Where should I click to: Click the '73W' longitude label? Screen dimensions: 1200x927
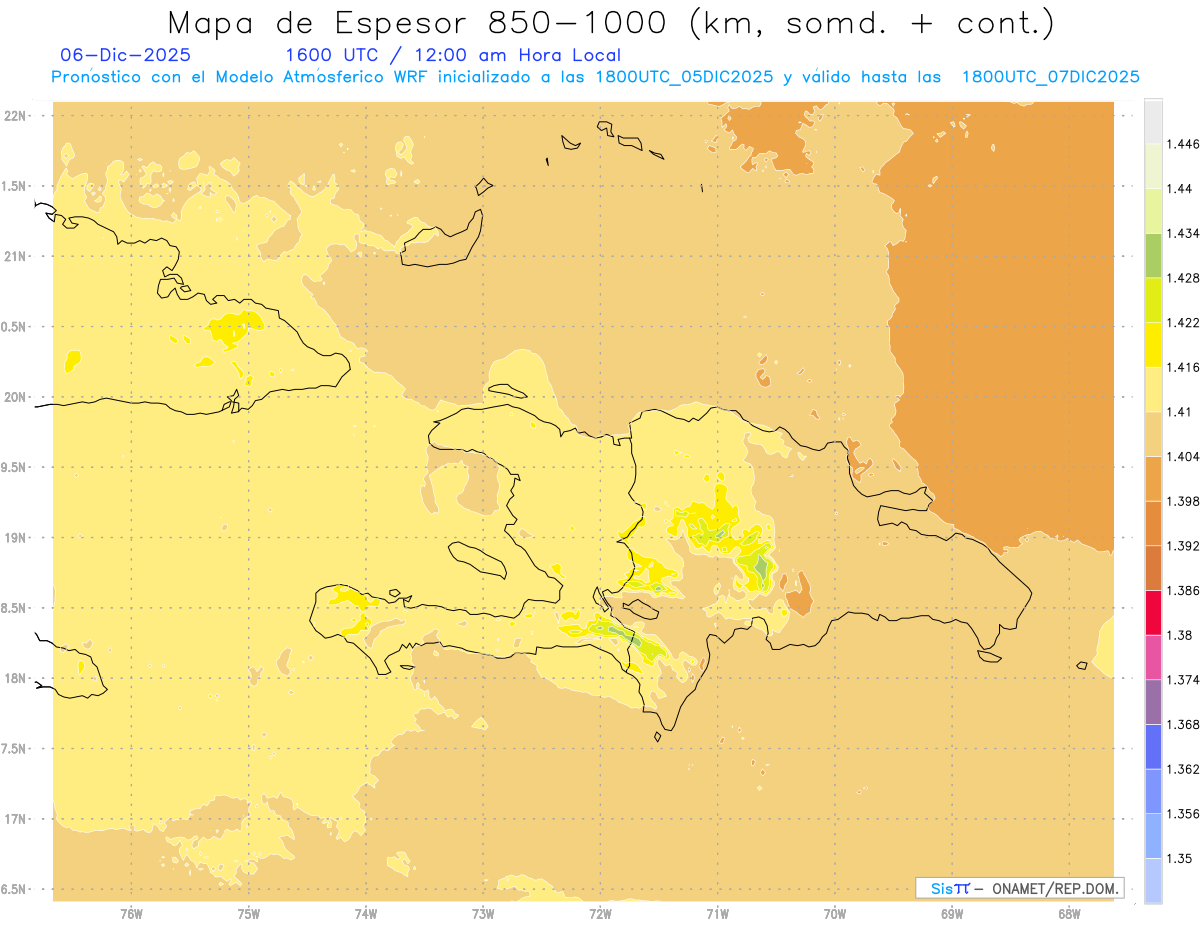click(483, 913)
